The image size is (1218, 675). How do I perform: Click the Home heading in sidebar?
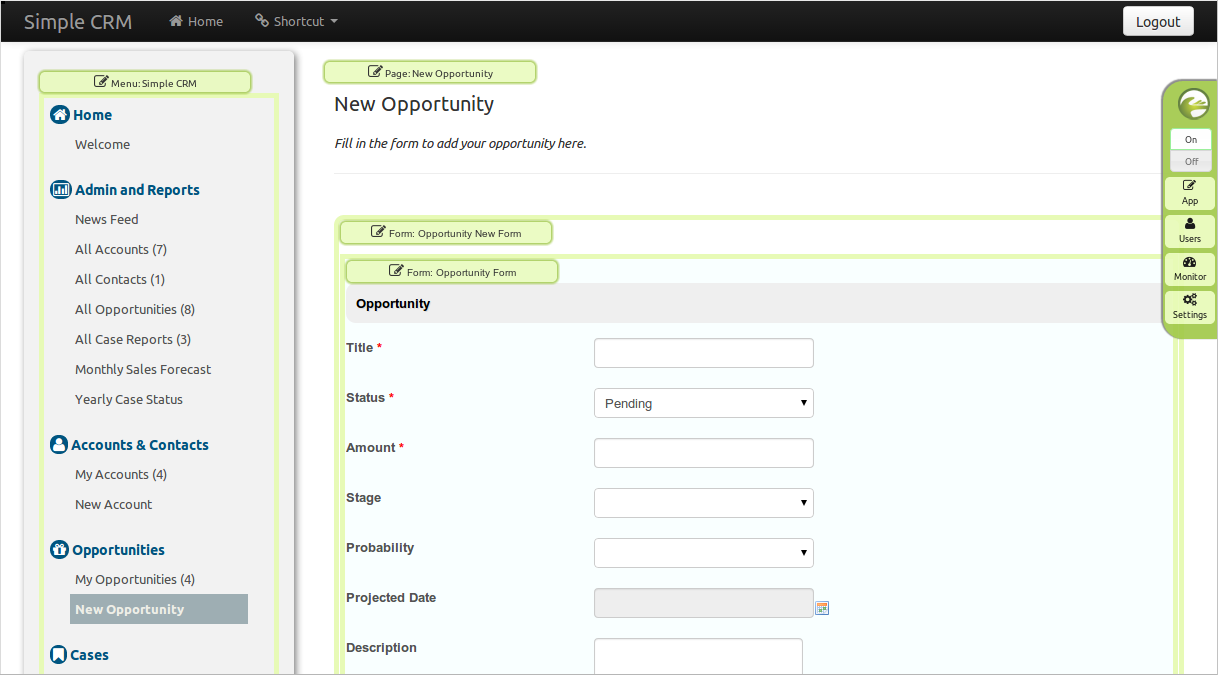click(92, 115)
